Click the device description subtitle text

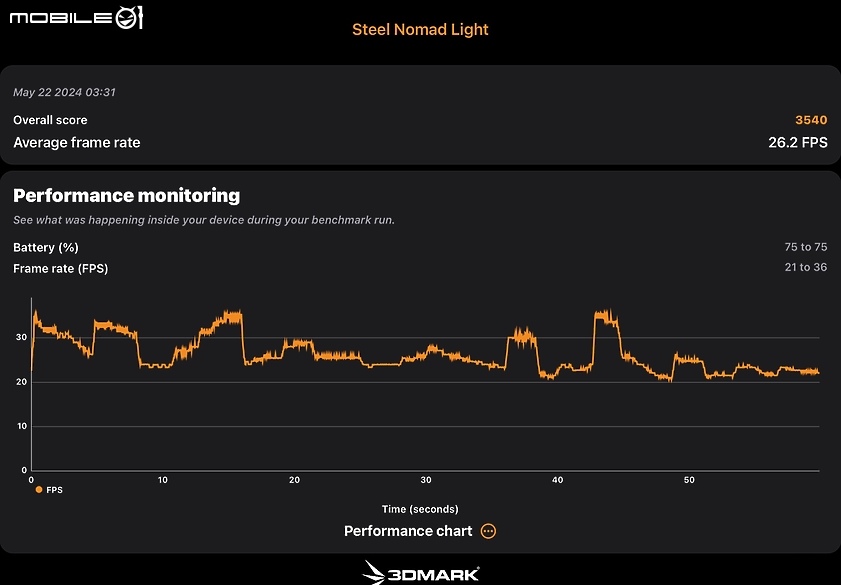pos(204,220)
